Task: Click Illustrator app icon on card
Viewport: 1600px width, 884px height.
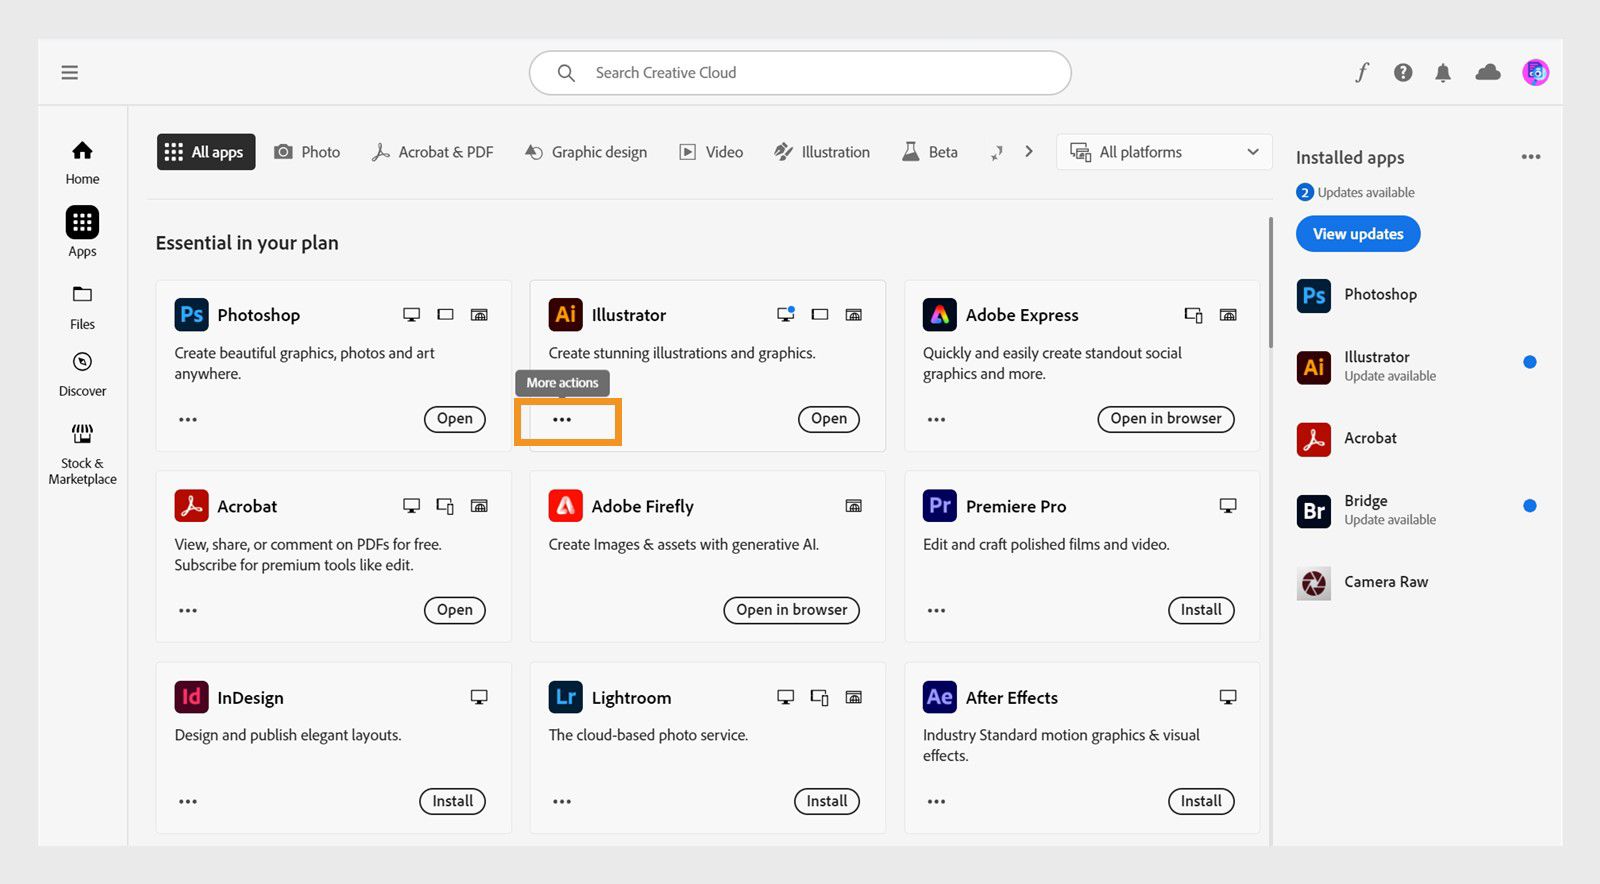Action: pyautogui.click(x=565, y=315)
